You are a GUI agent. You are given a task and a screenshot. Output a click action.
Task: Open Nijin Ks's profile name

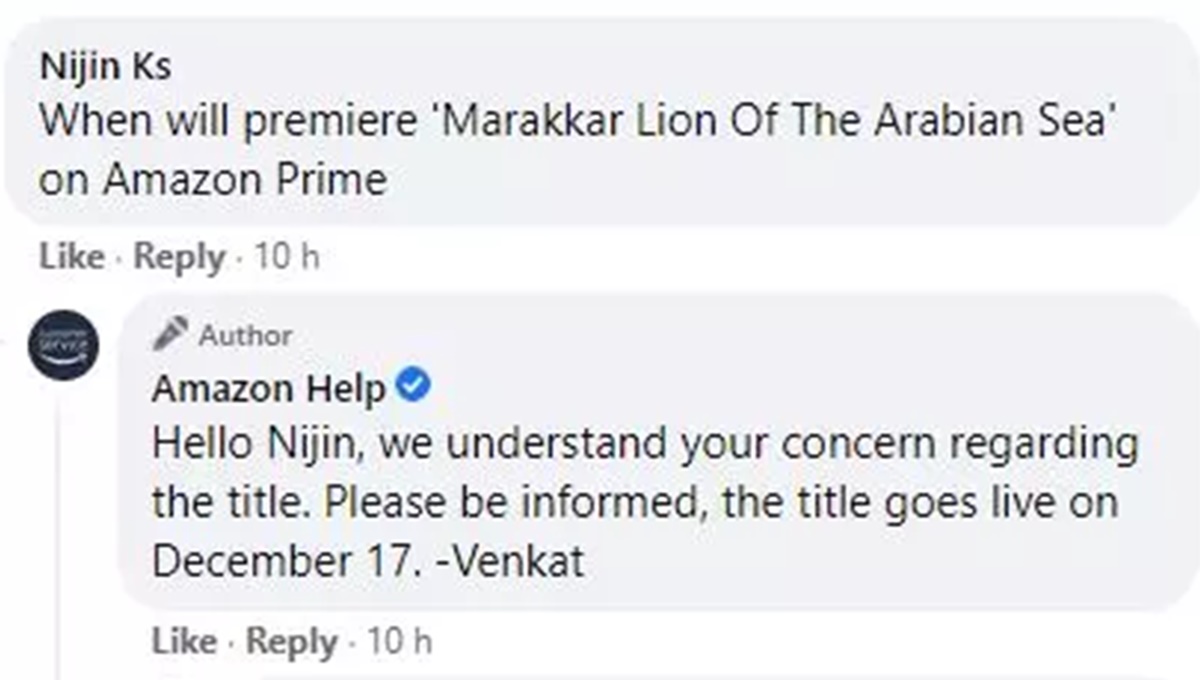pos(105,68)
